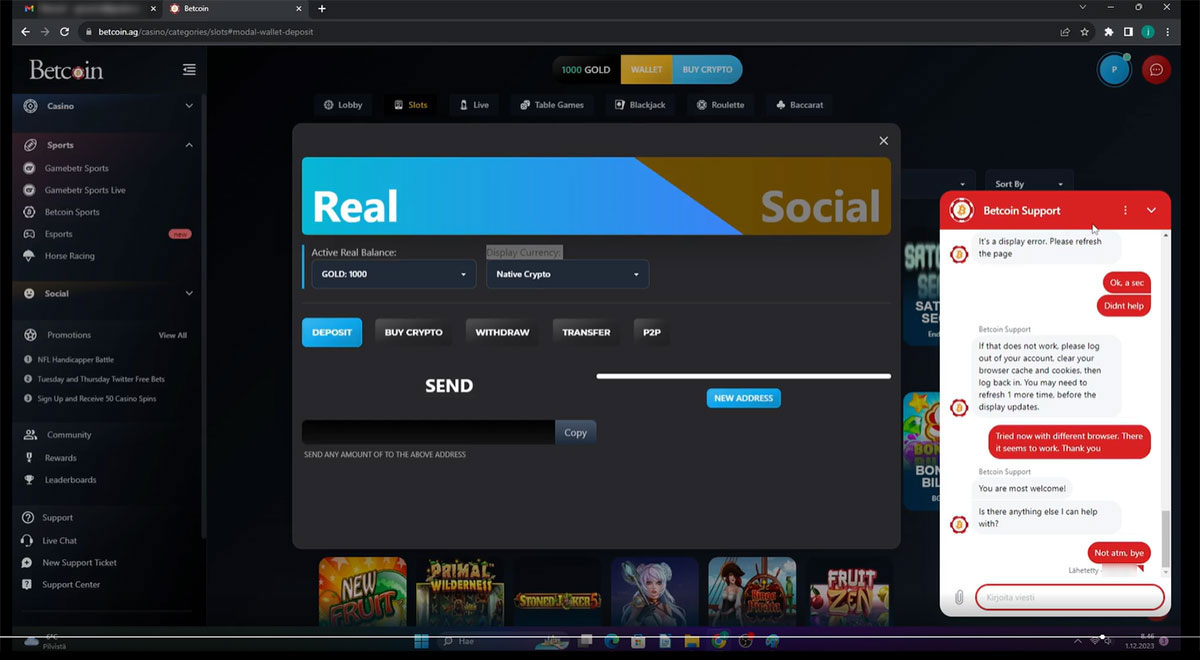Switch wallet to Social mode

pyautogui.click(x=820, y=206)
